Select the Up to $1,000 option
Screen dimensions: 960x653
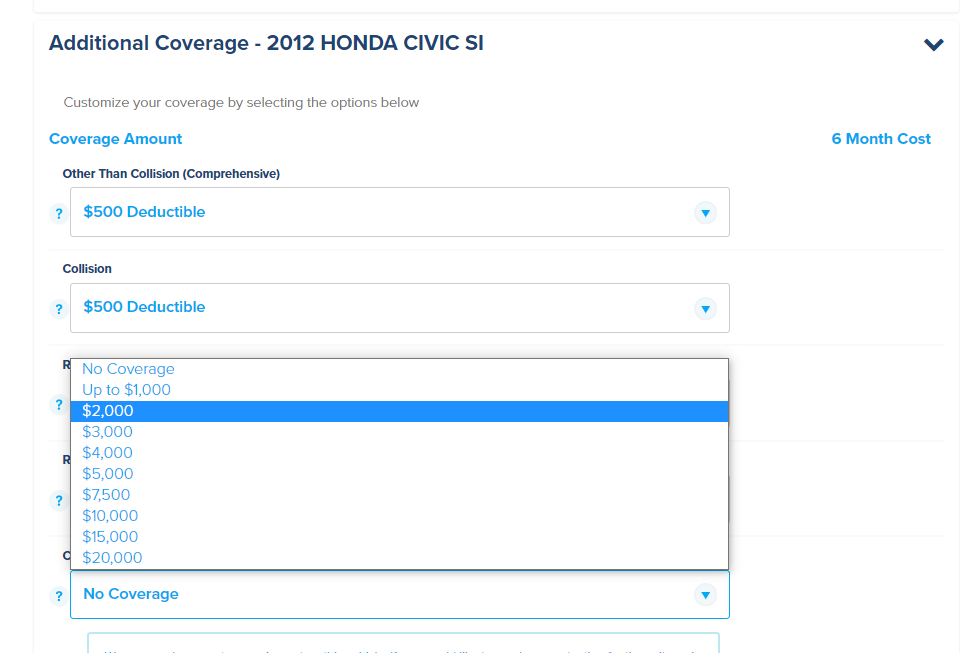(x=399, y=390)
